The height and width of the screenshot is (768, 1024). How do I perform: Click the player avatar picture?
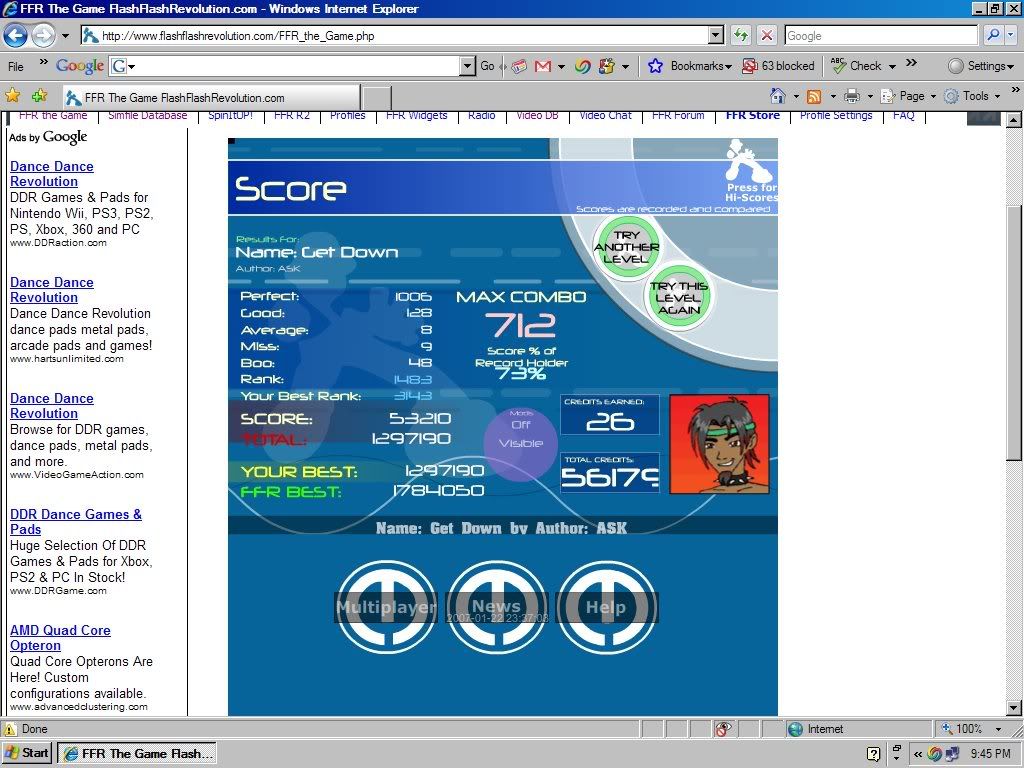click(719, 444)
